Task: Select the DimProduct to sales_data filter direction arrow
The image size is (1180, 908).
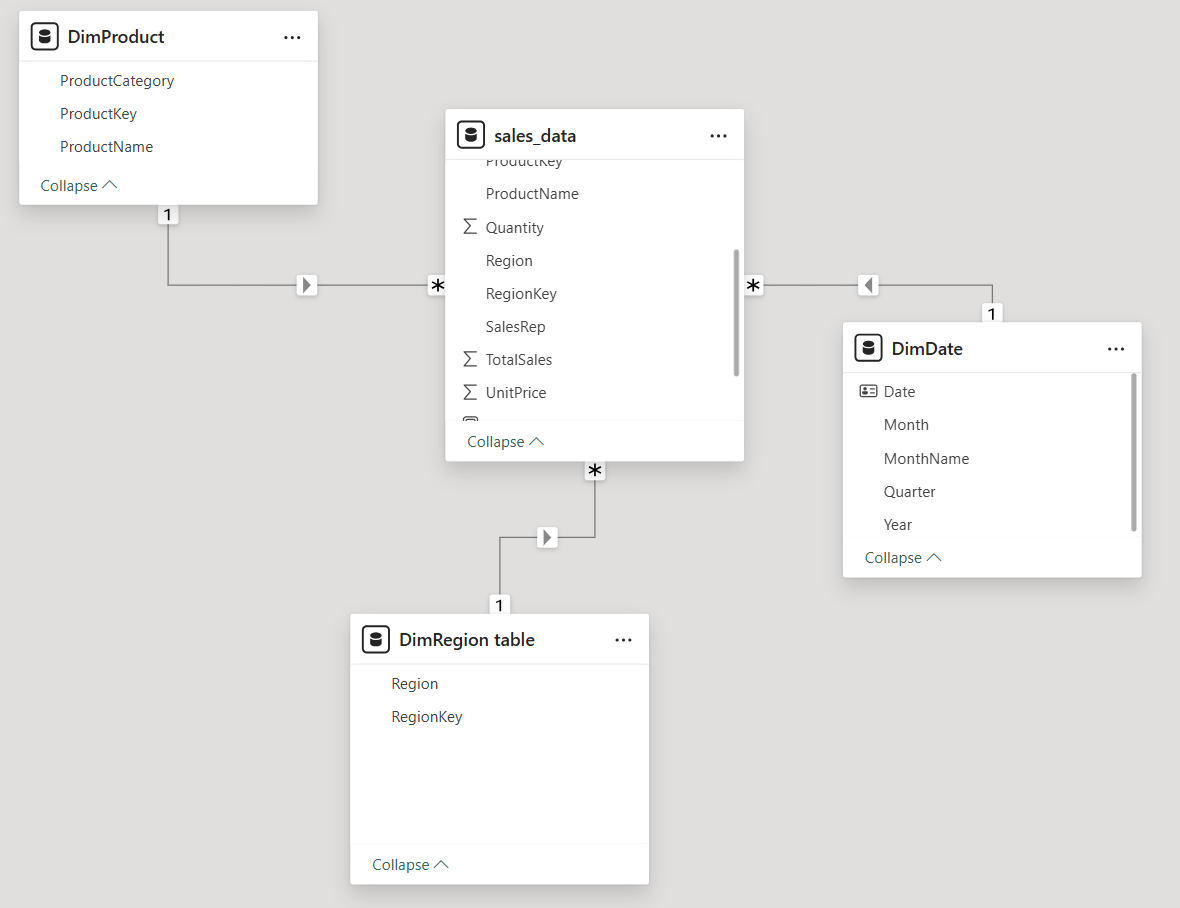Action: click(x=306, y=285)
